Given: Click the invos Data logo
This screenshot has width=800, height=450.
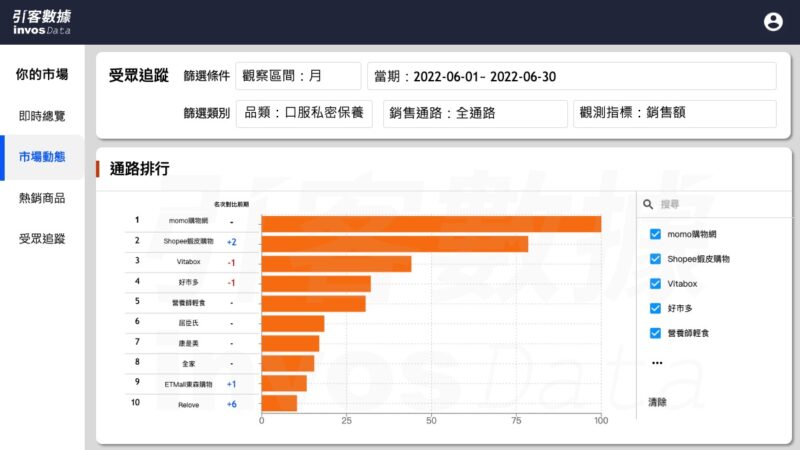Looking at the screenshot, I should 42,22.
